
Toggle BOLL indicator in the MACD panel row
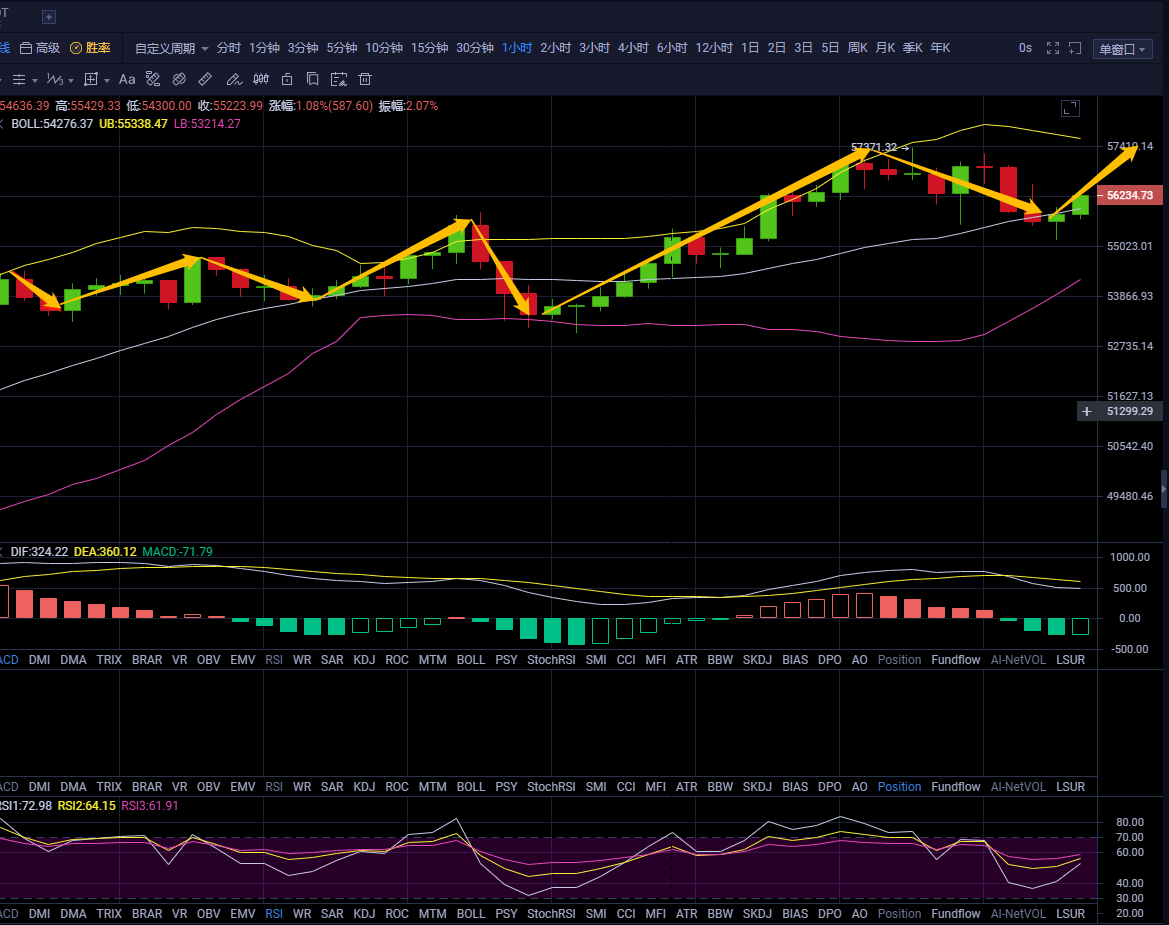point(470,660)
